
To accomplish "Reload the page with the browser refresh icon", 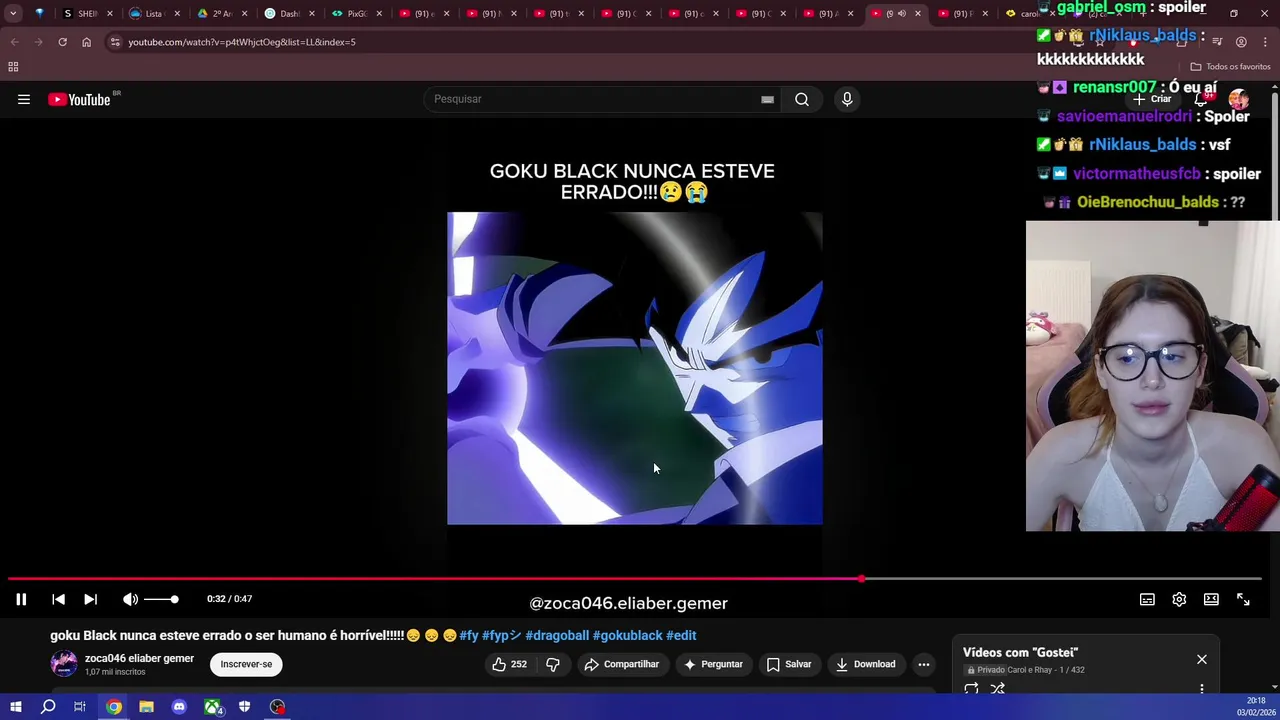I will click(62, 42).
